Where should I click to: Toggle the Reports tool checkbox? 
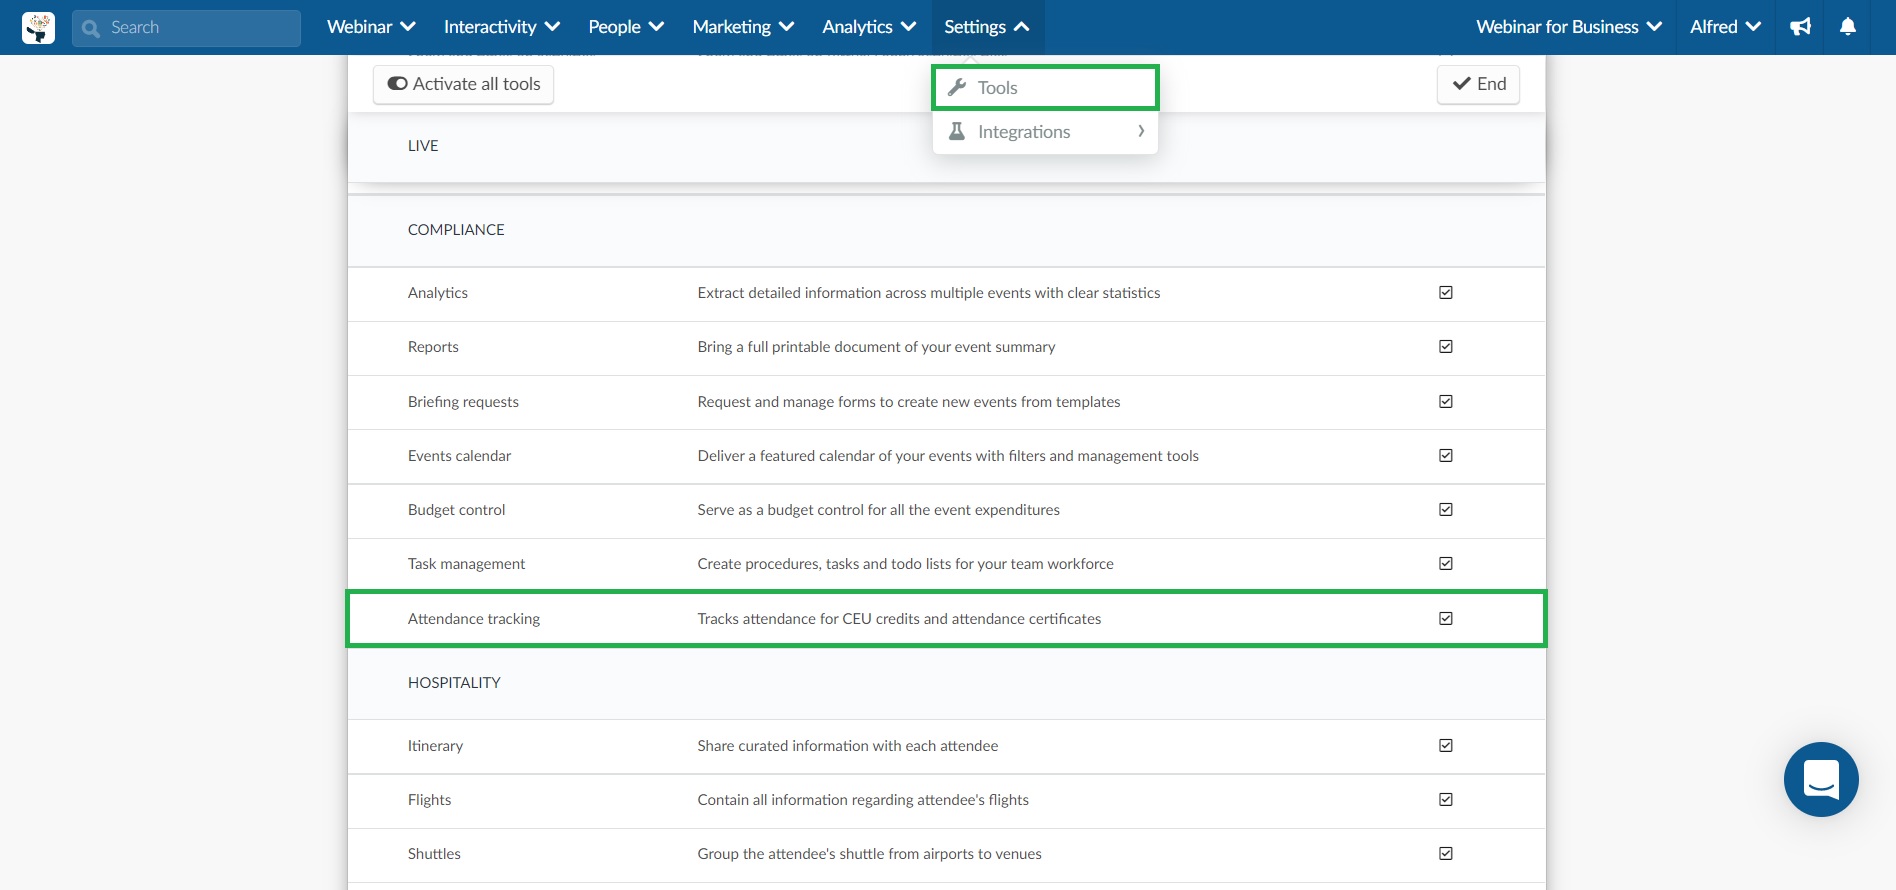(x=1446, y=346)
